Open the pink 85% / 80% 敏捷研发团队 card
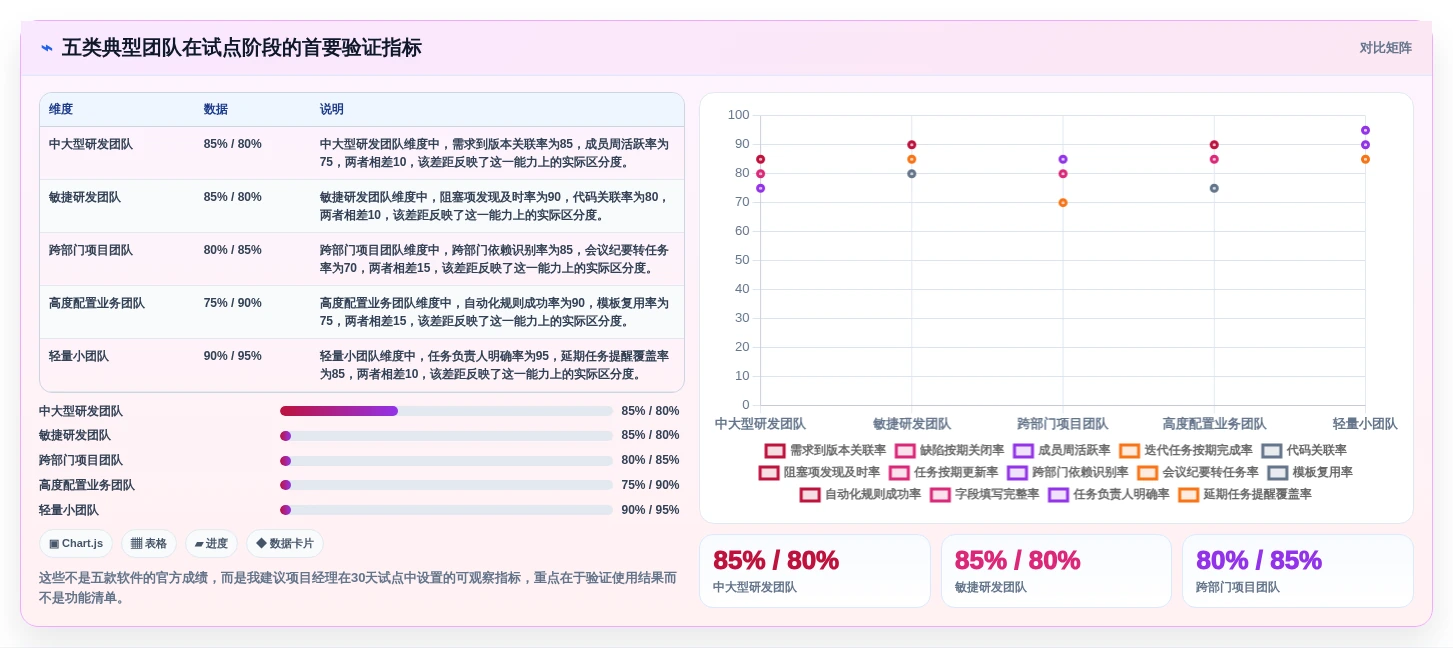The width and height of the screenshot is (1453, 648). click(1056, 571)
